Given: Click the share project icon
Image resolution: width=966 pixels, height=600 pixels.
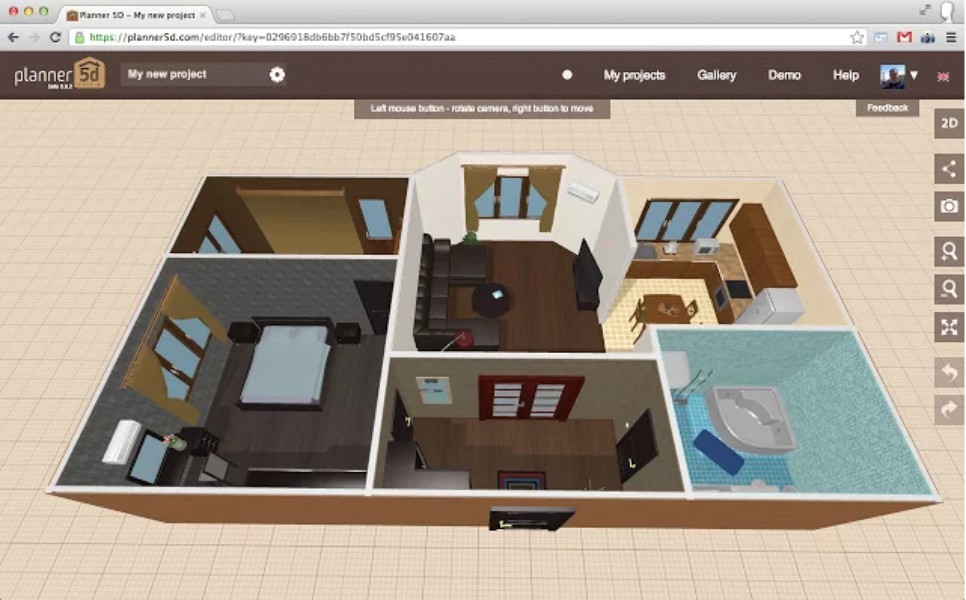Looking at the screenshot, I should 948,168.
